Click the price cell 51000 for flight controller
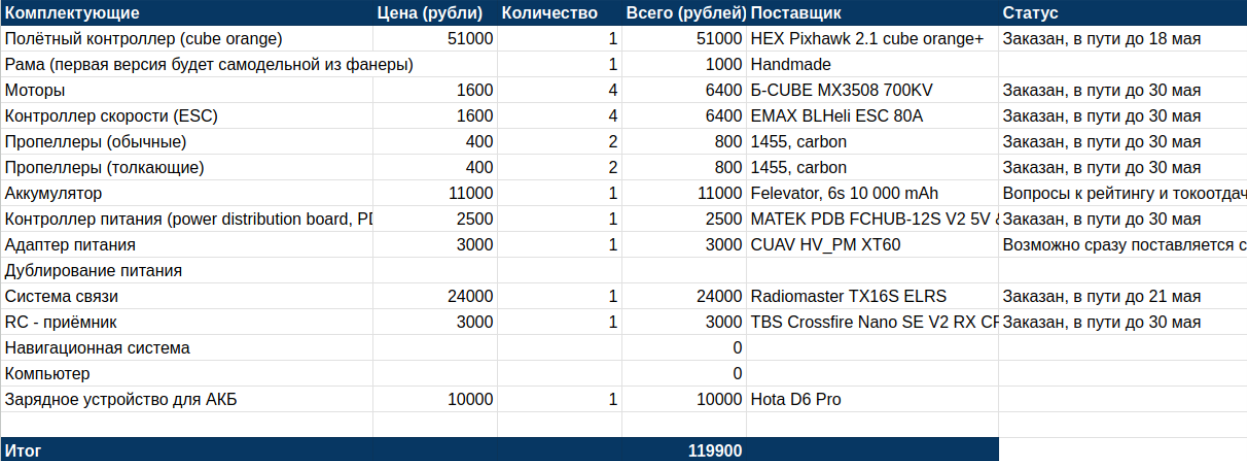The width and height of the screenshot is (1247, 461). click(x=435, y=39)
